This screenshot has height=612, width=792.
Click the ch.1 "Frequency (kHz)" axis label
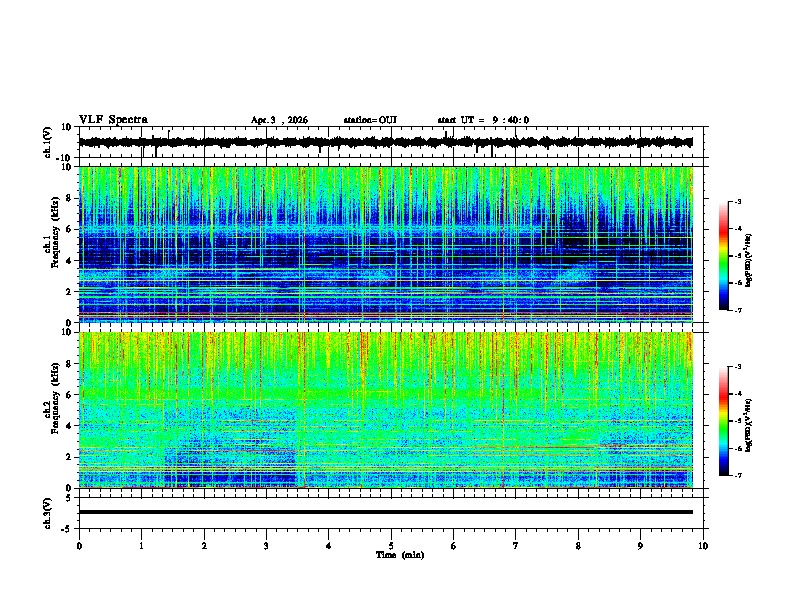(55, 232)
